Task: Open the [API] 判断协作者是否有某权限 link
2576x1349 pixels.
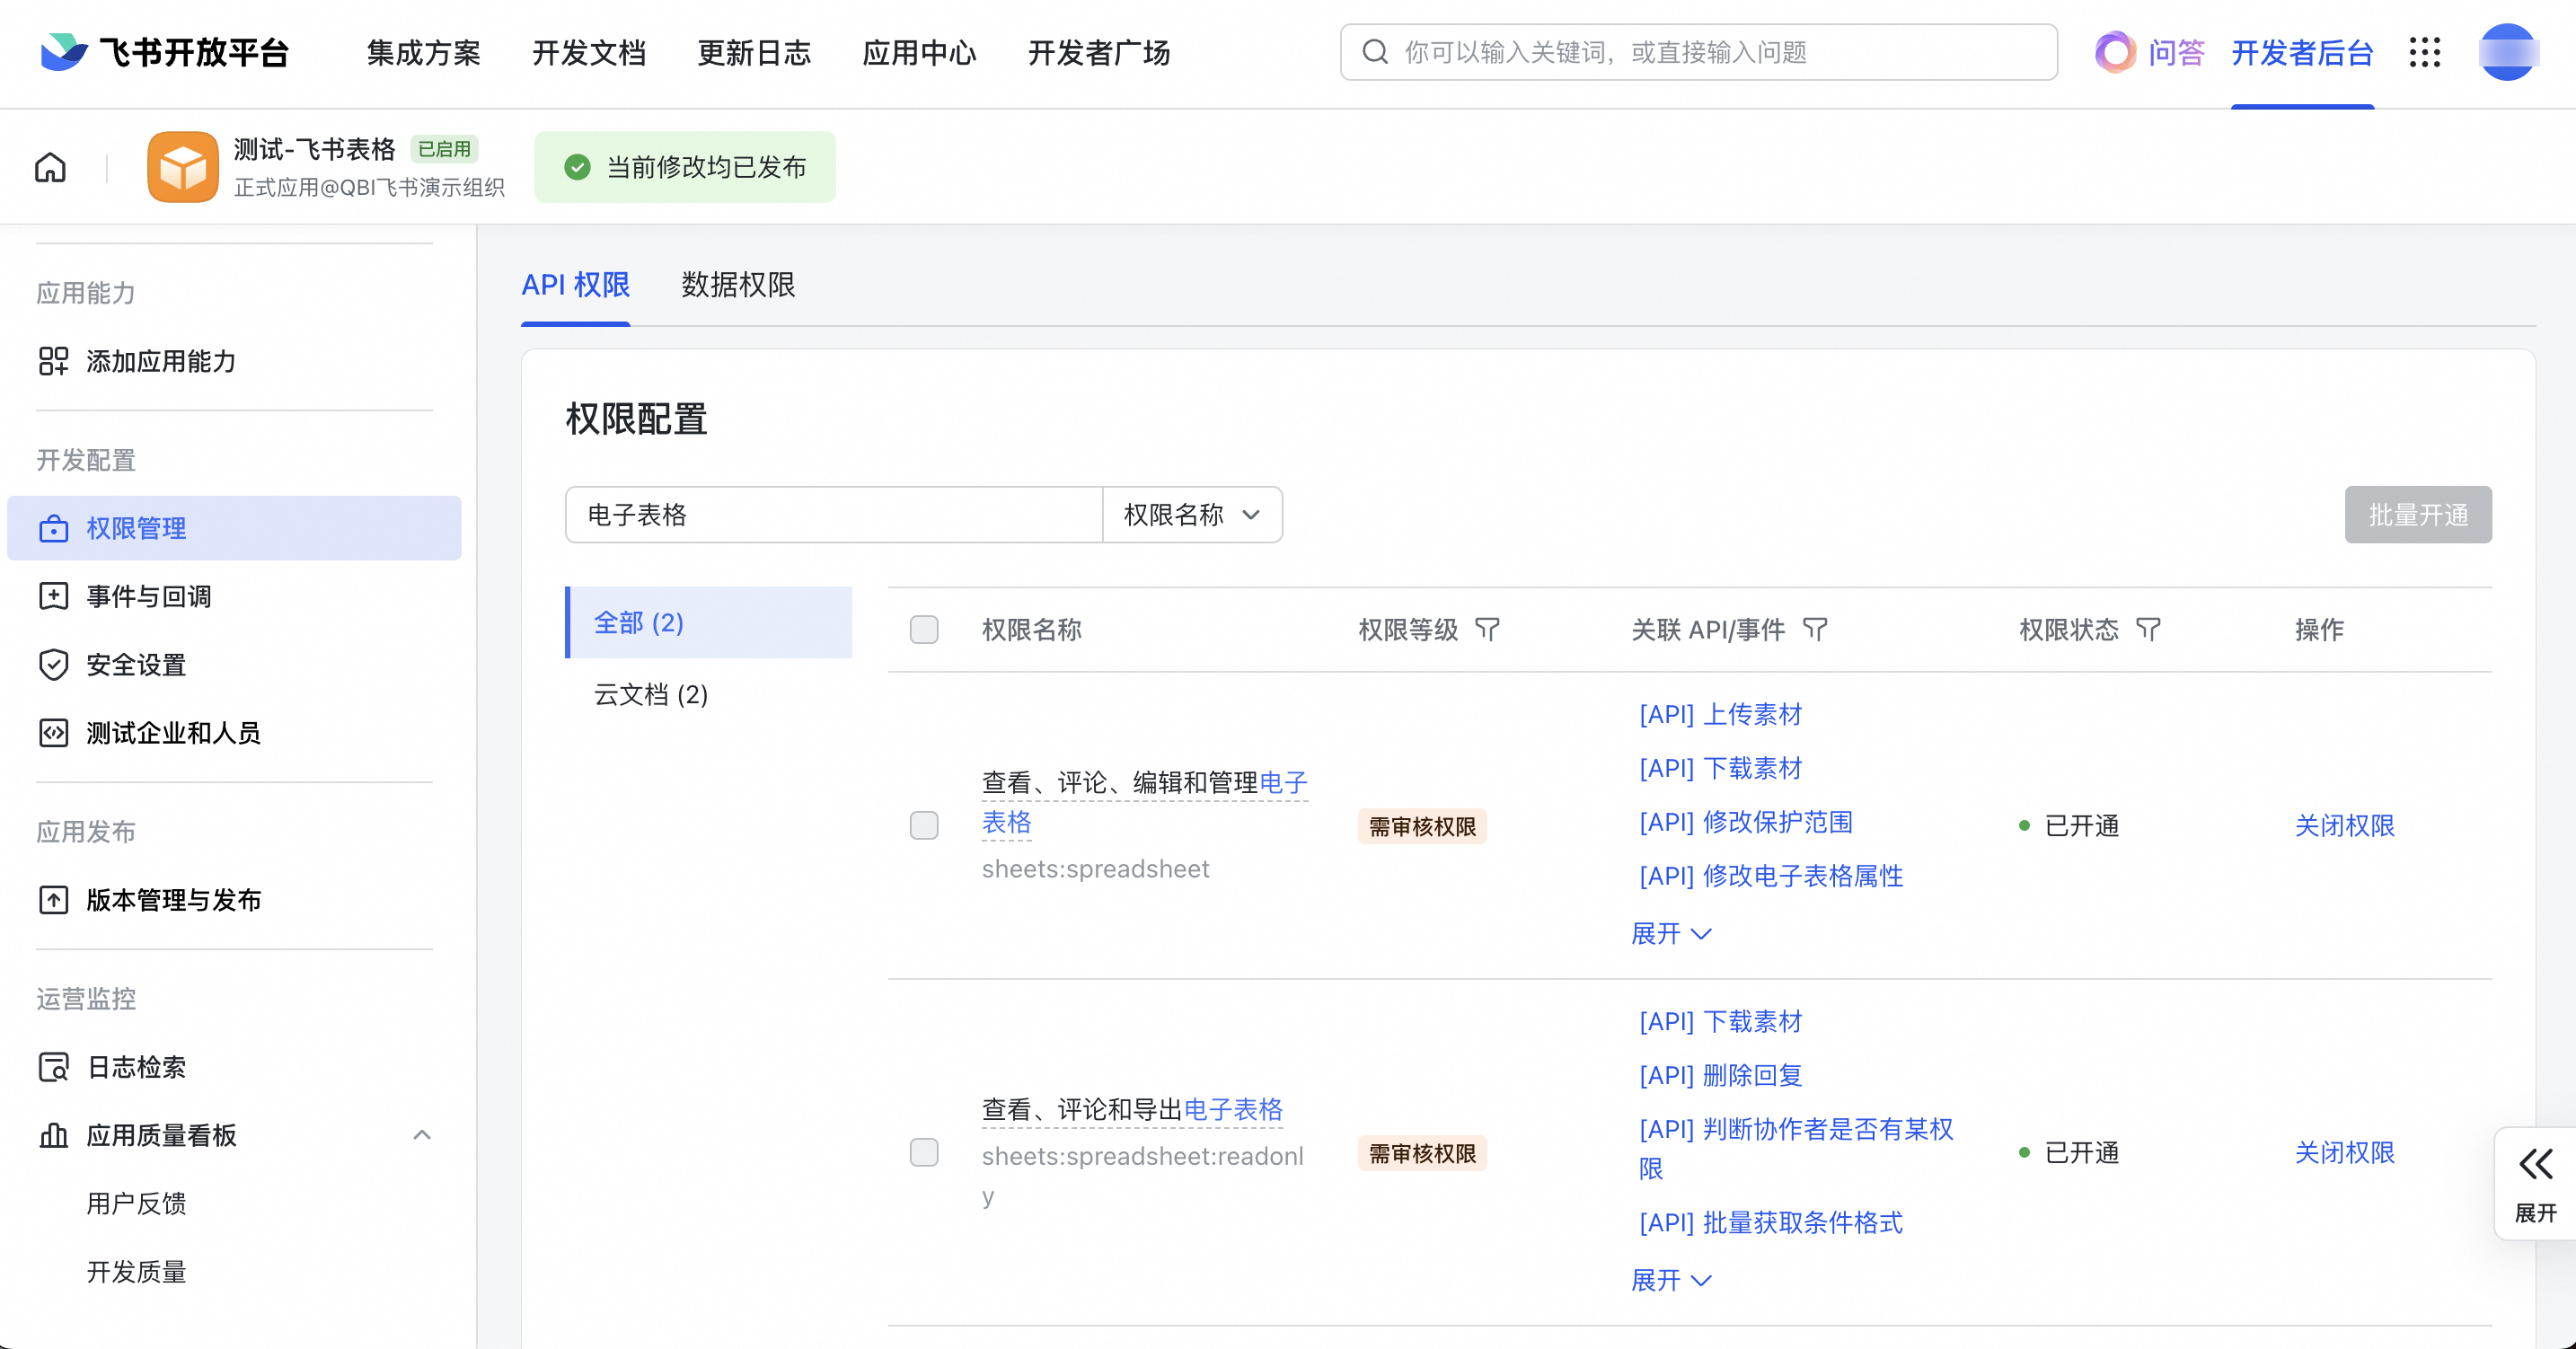Action: point(1796,1148)
